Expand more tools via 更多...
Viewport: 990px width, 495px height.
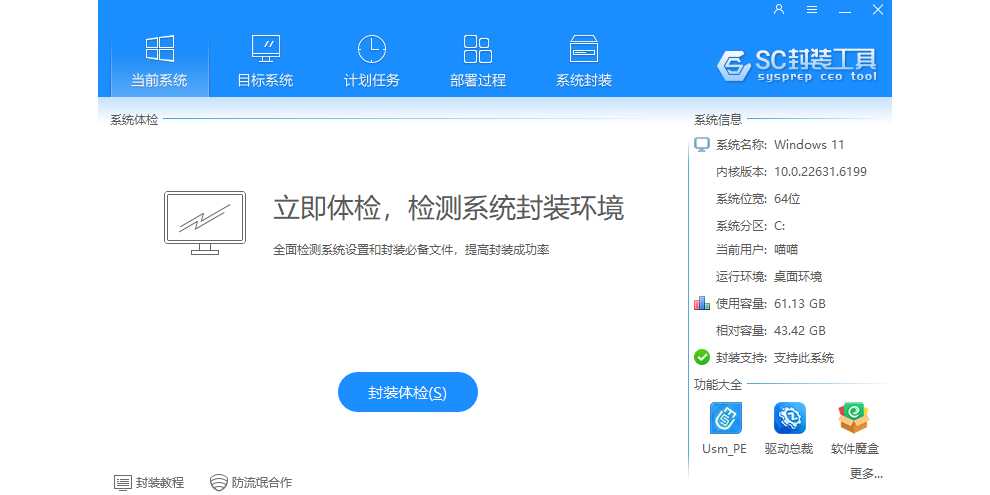pyautogui.click(x=866, y=473)
